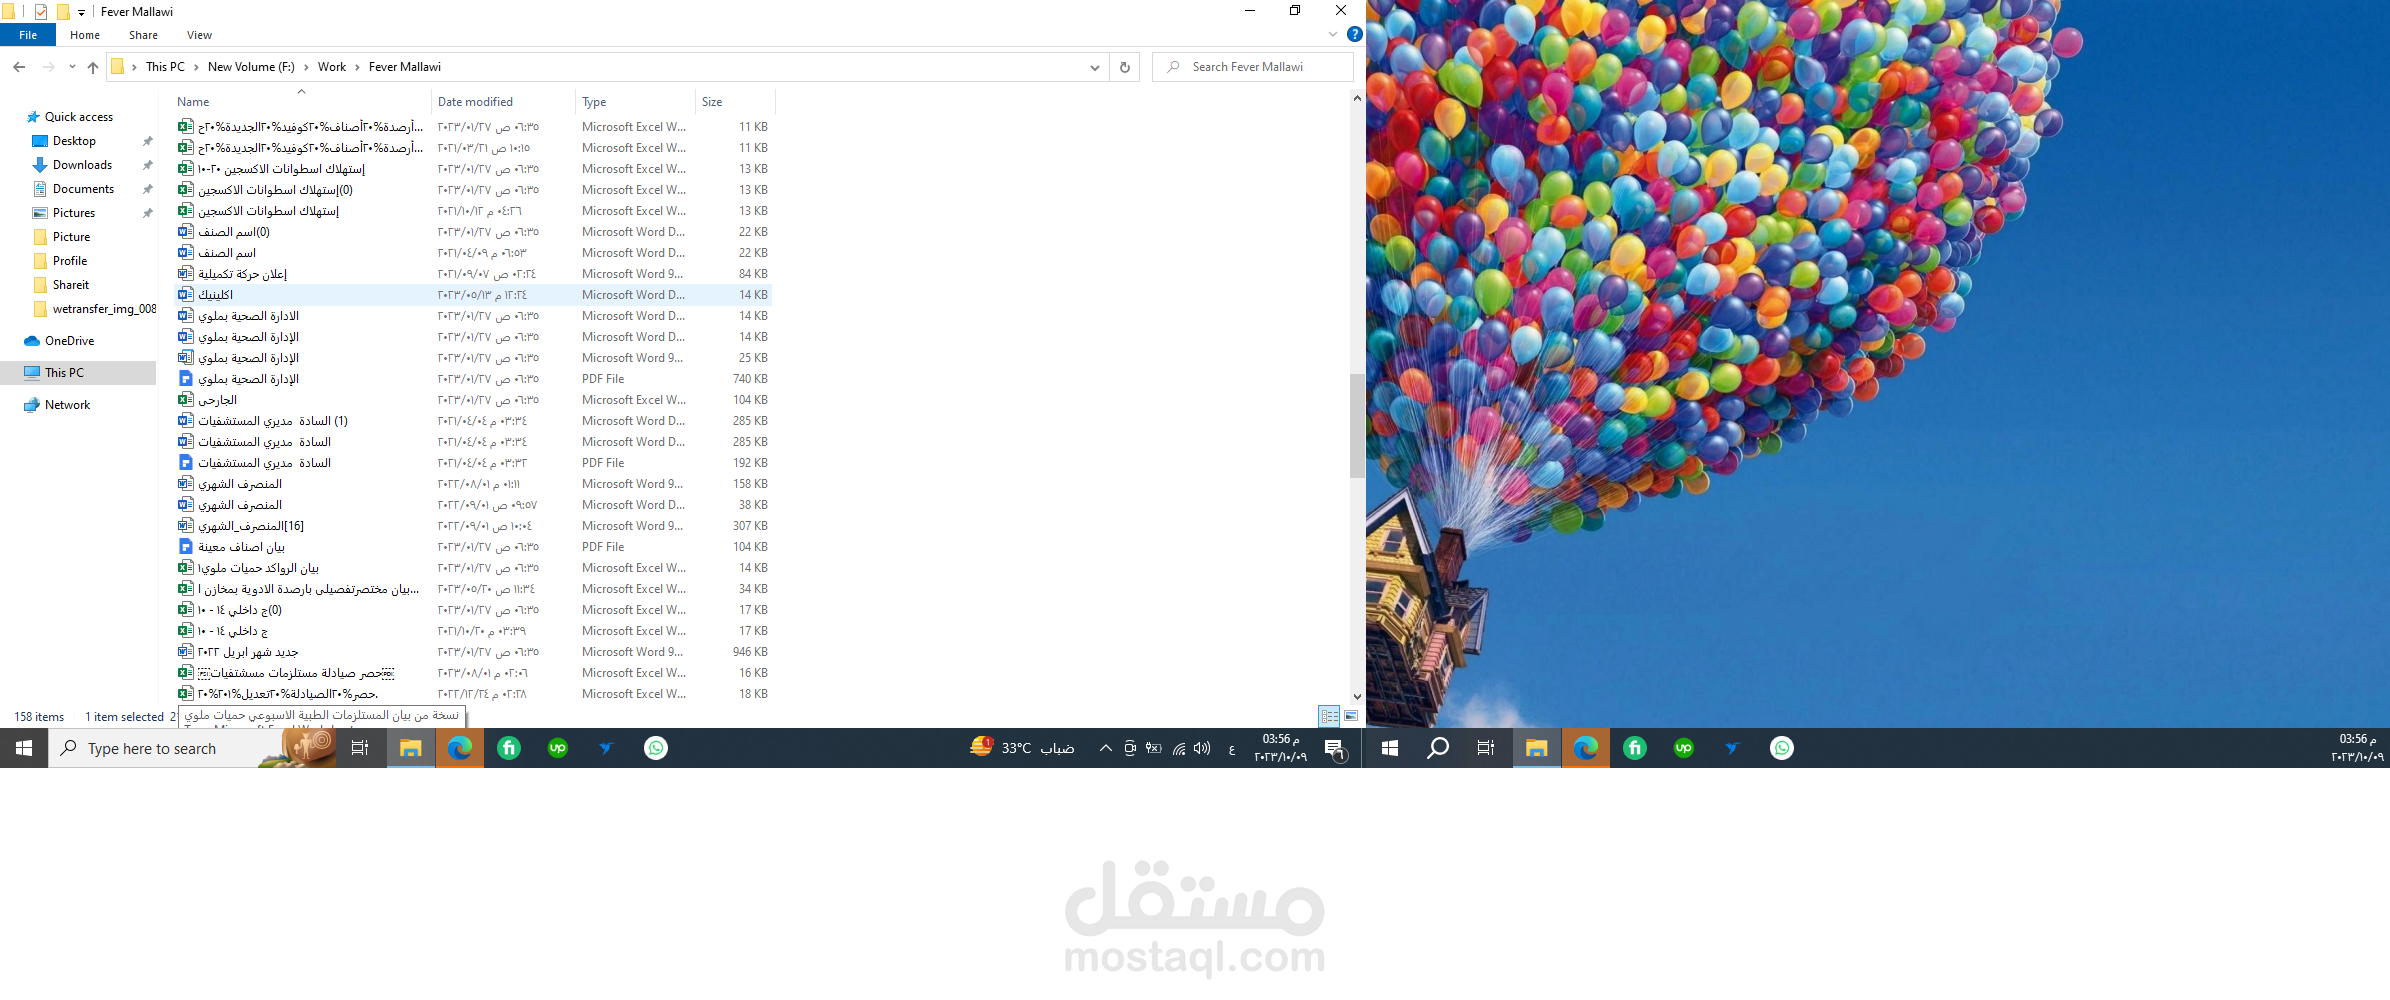The width and height of the screenshot is (2390, 1000).
Task: Open Desktop in the navigation pane
Action: [74, 141]
